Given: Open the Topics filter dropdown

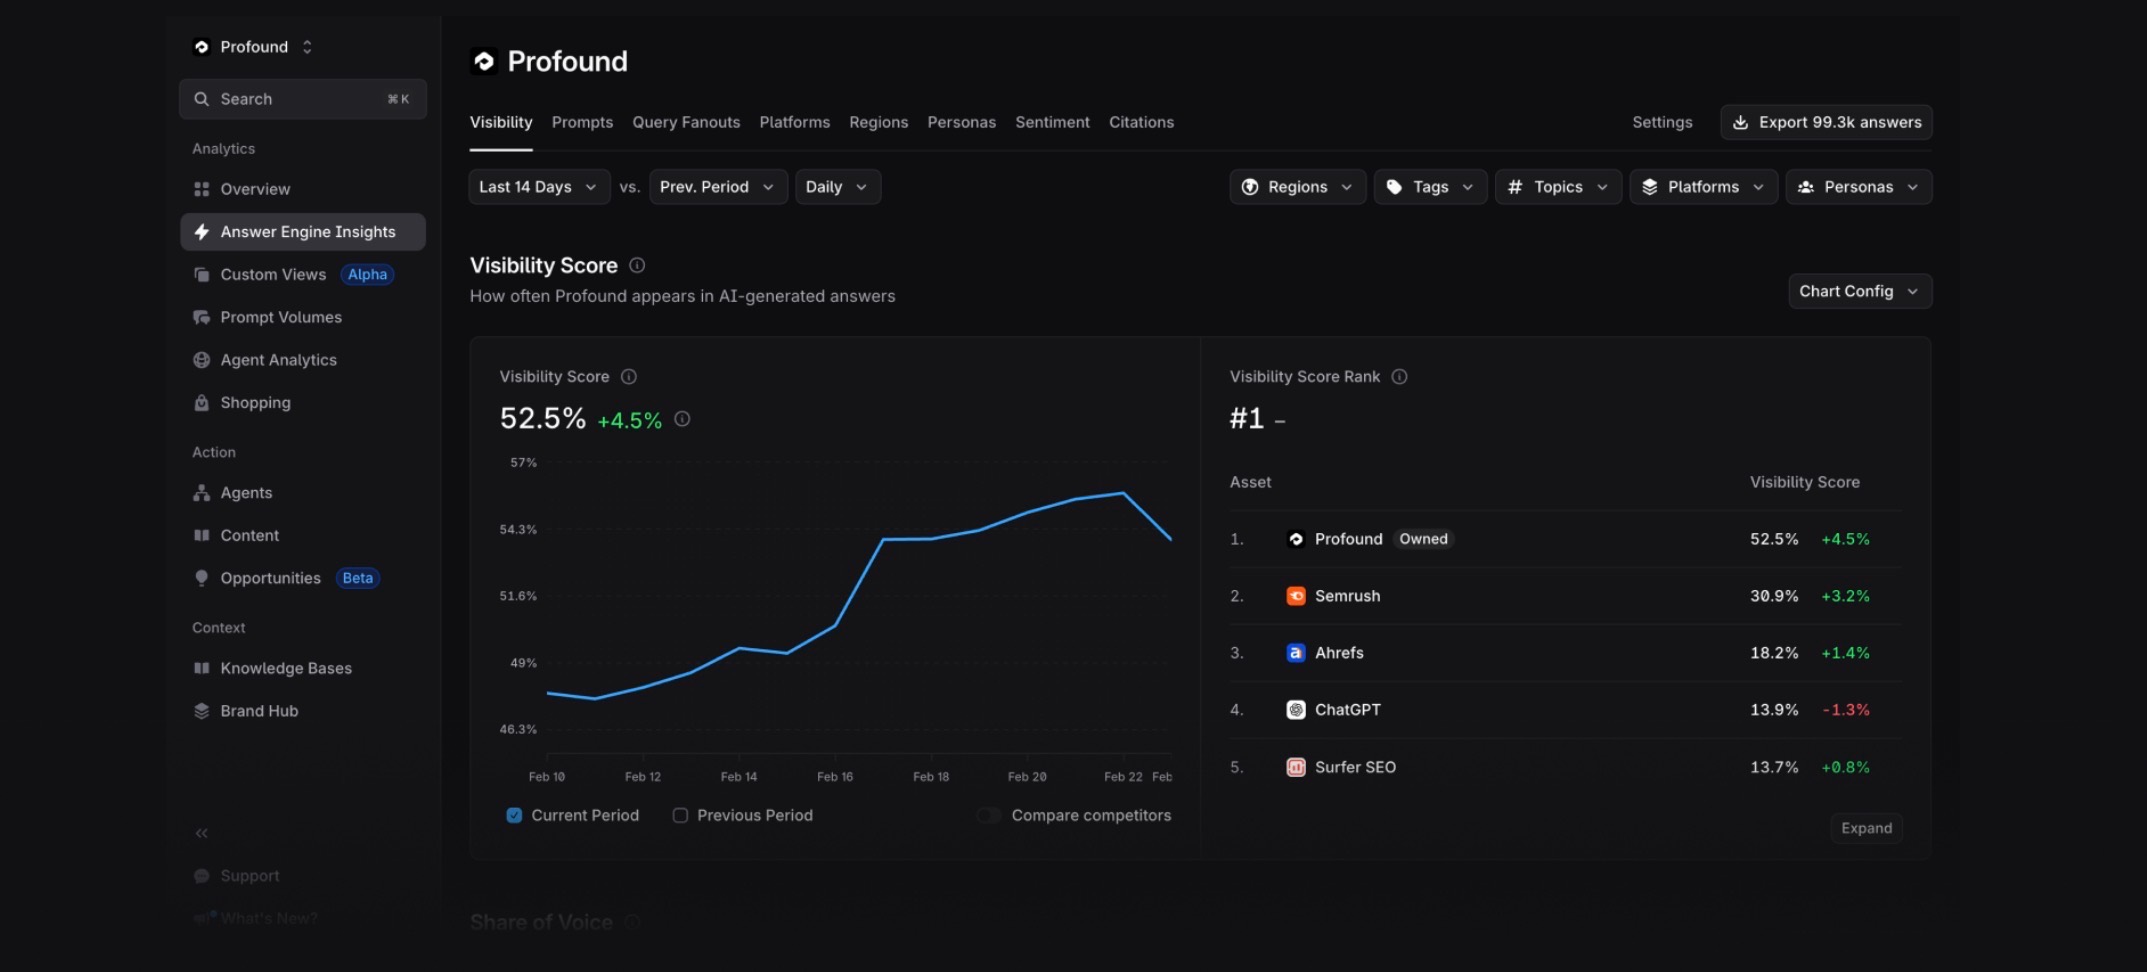Looking at the screenshot, I should pyautogui.click(x=1558, y=187).
